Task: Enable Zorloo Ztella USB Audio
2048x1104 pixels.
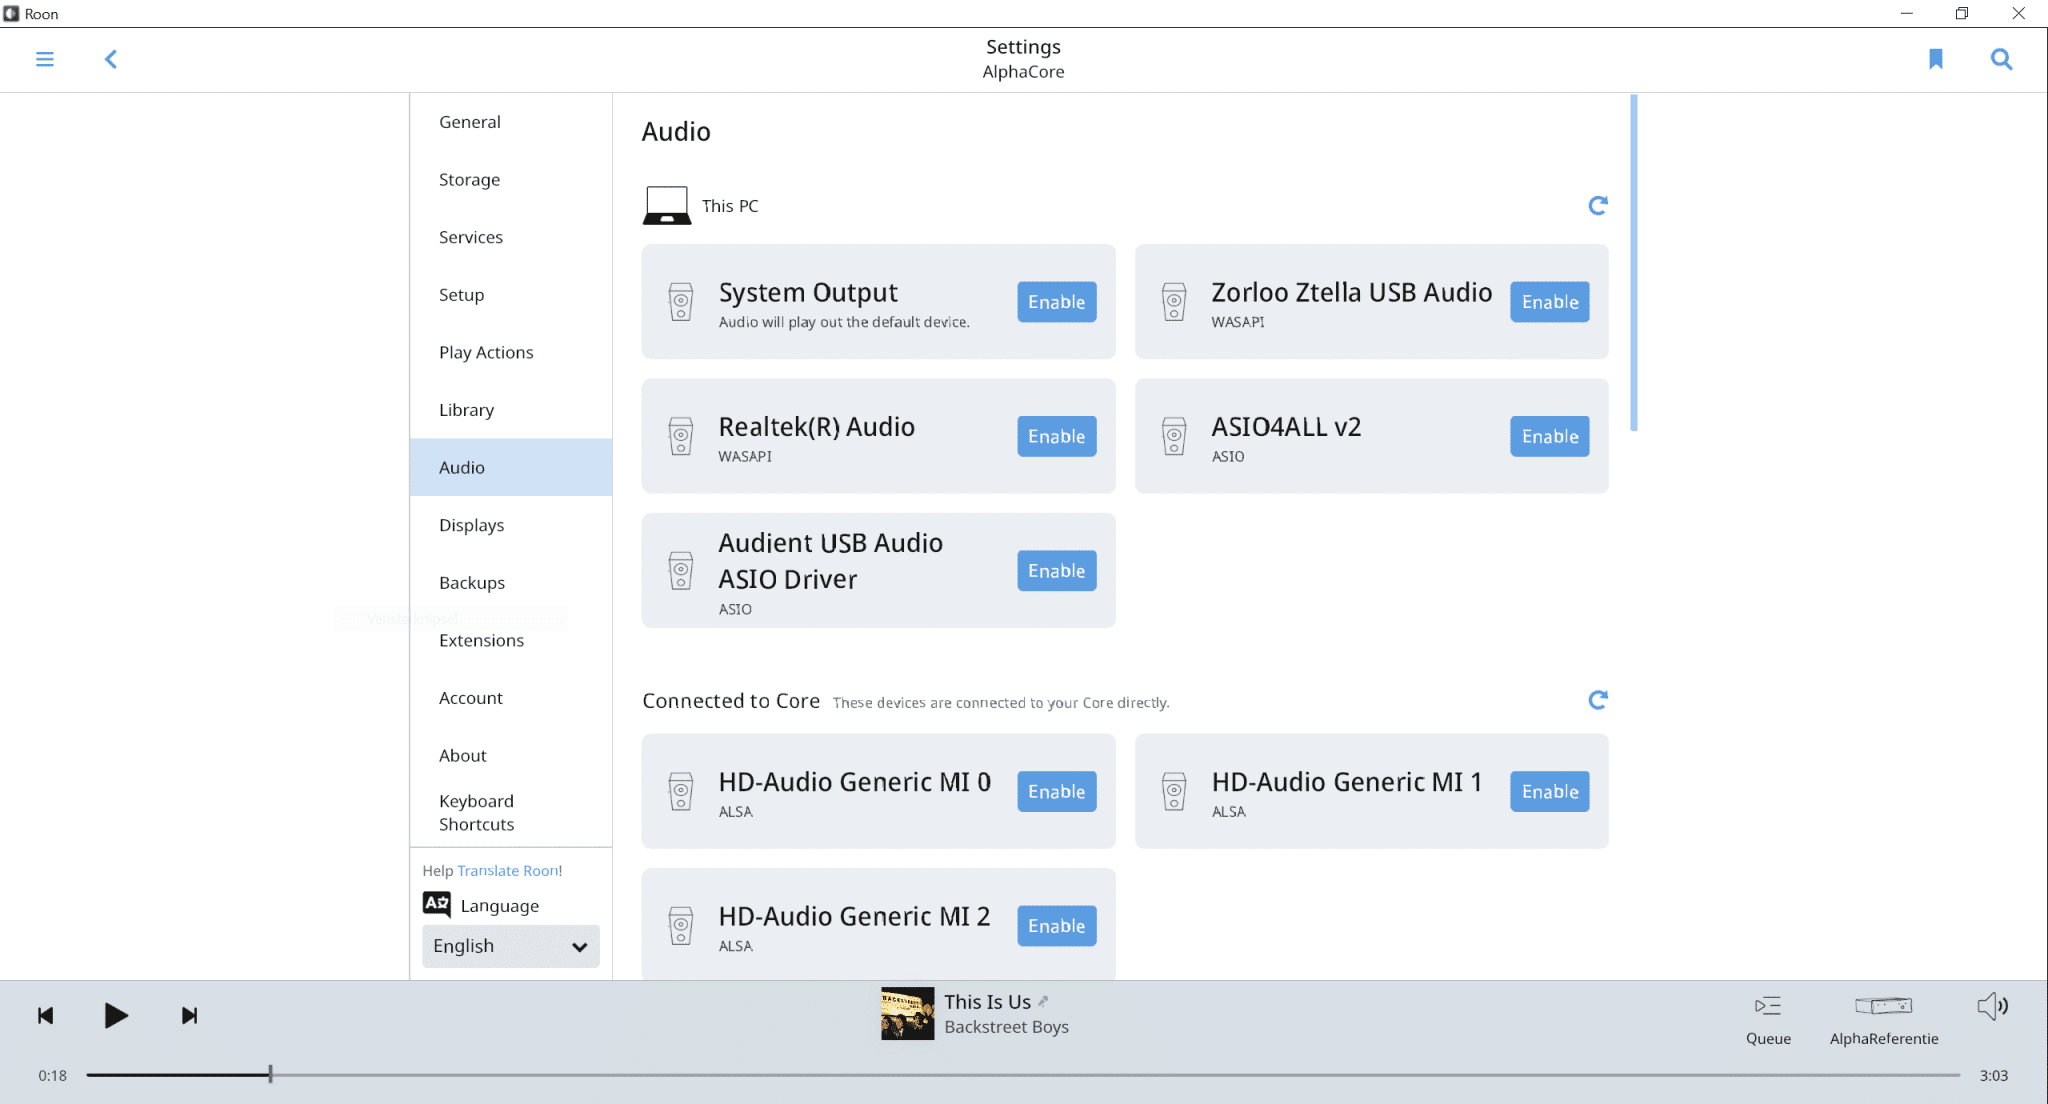Action: tap(1550, 302)
